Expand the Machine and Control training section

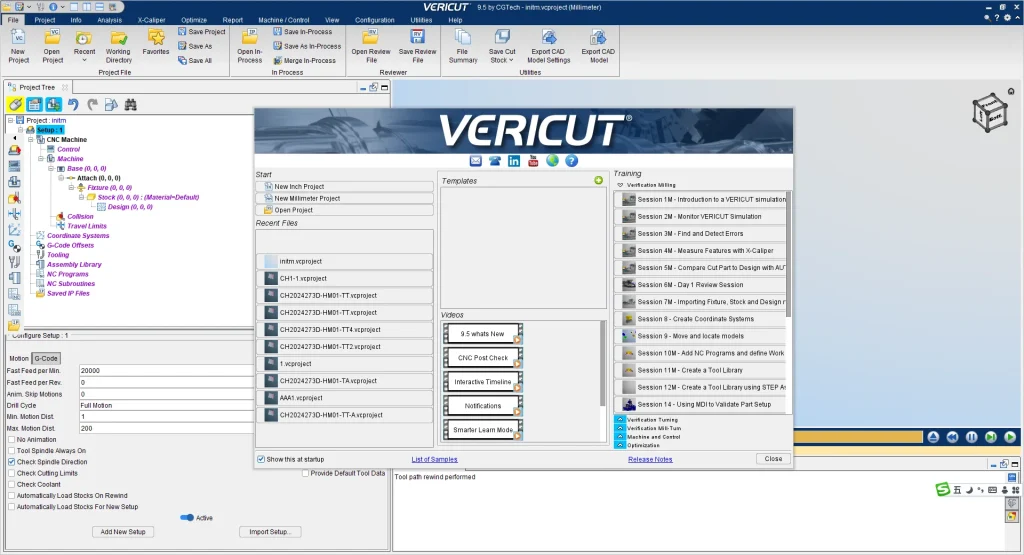click(x=620, y=437)
